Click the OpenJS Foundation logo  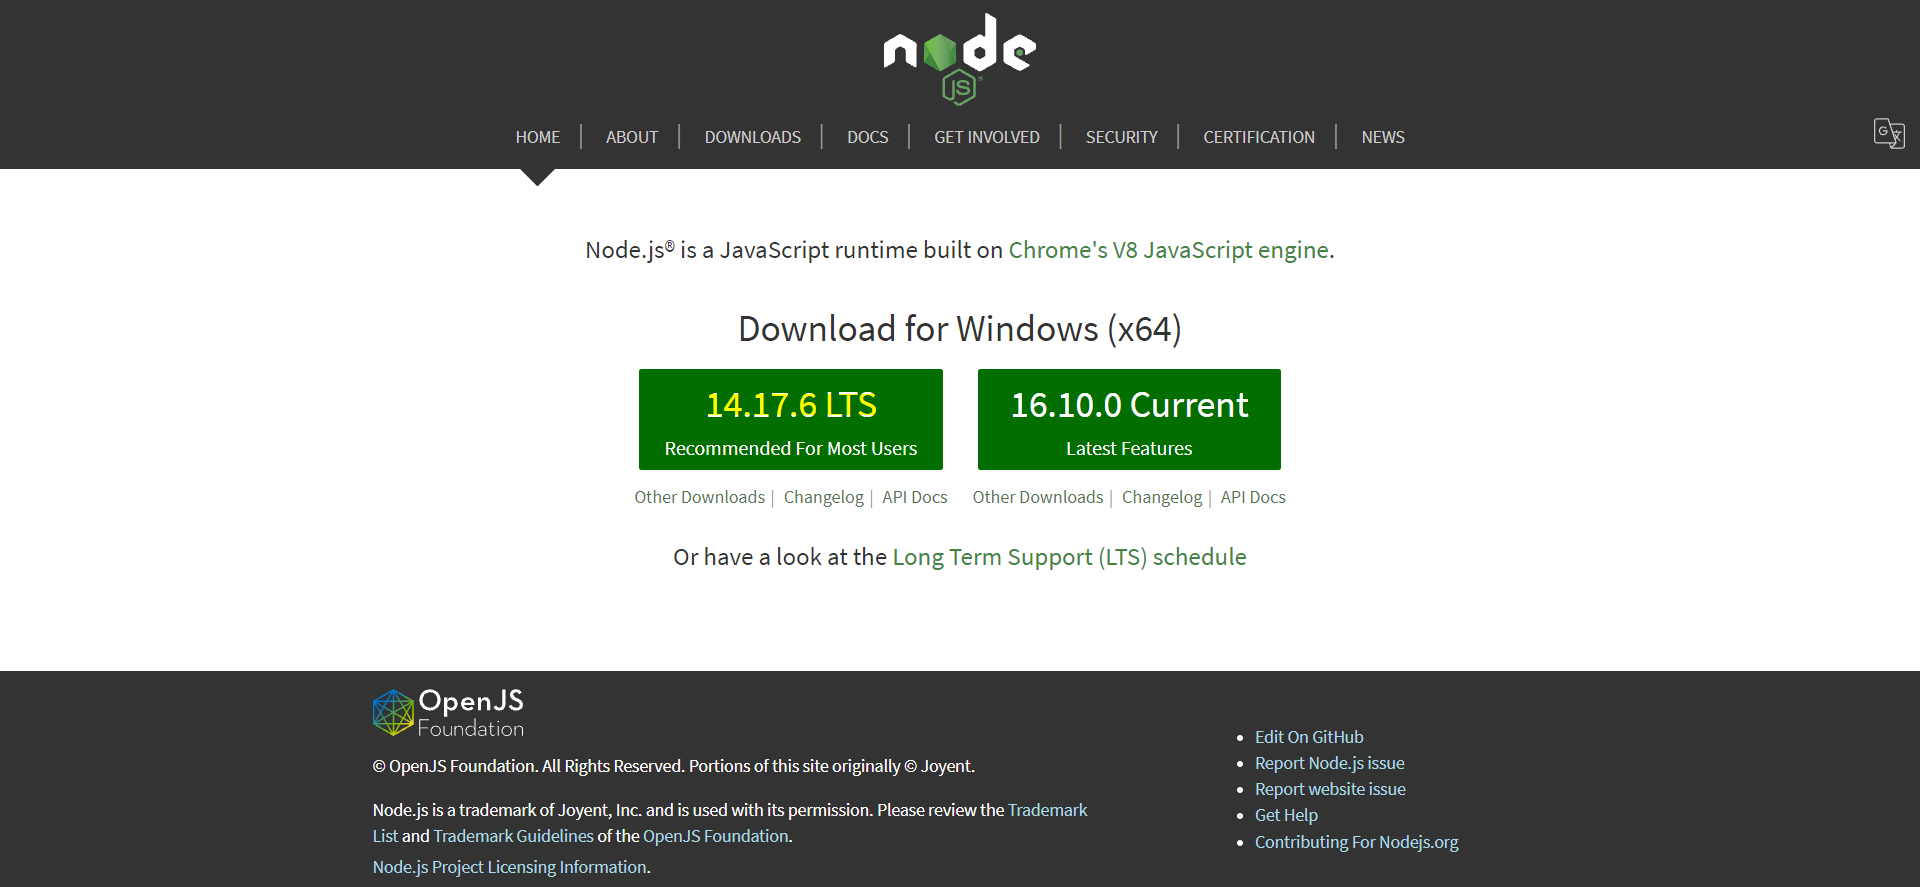448,713
